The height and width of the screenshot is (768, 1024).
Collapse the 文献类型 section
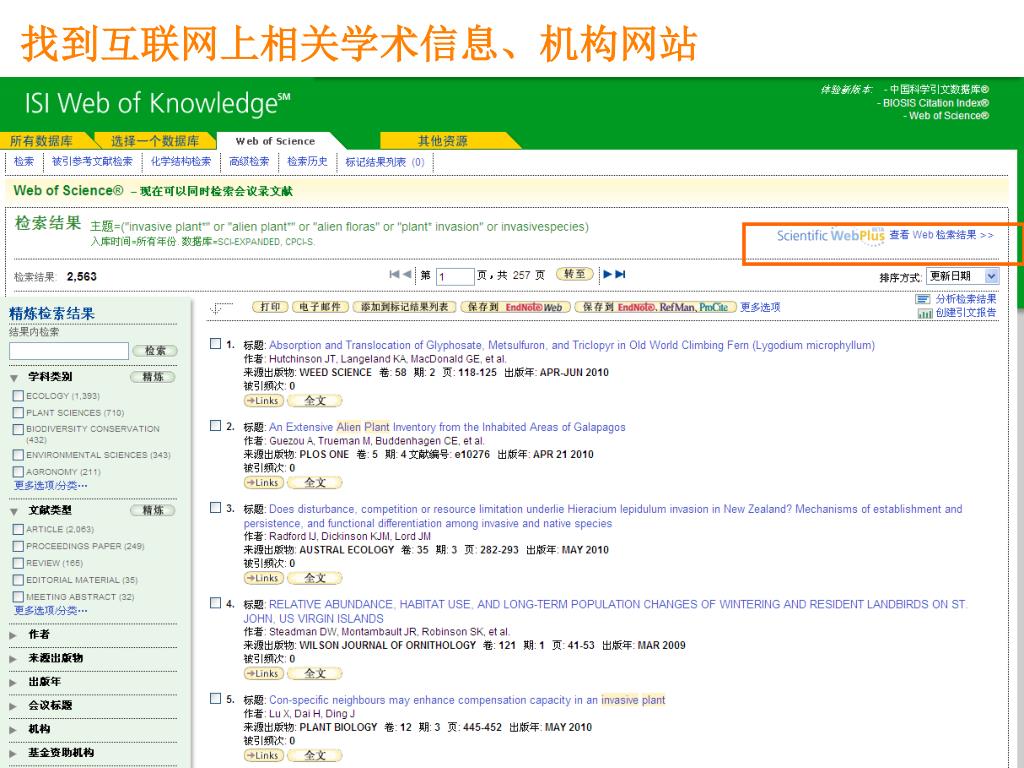click(x=14, y=511)
